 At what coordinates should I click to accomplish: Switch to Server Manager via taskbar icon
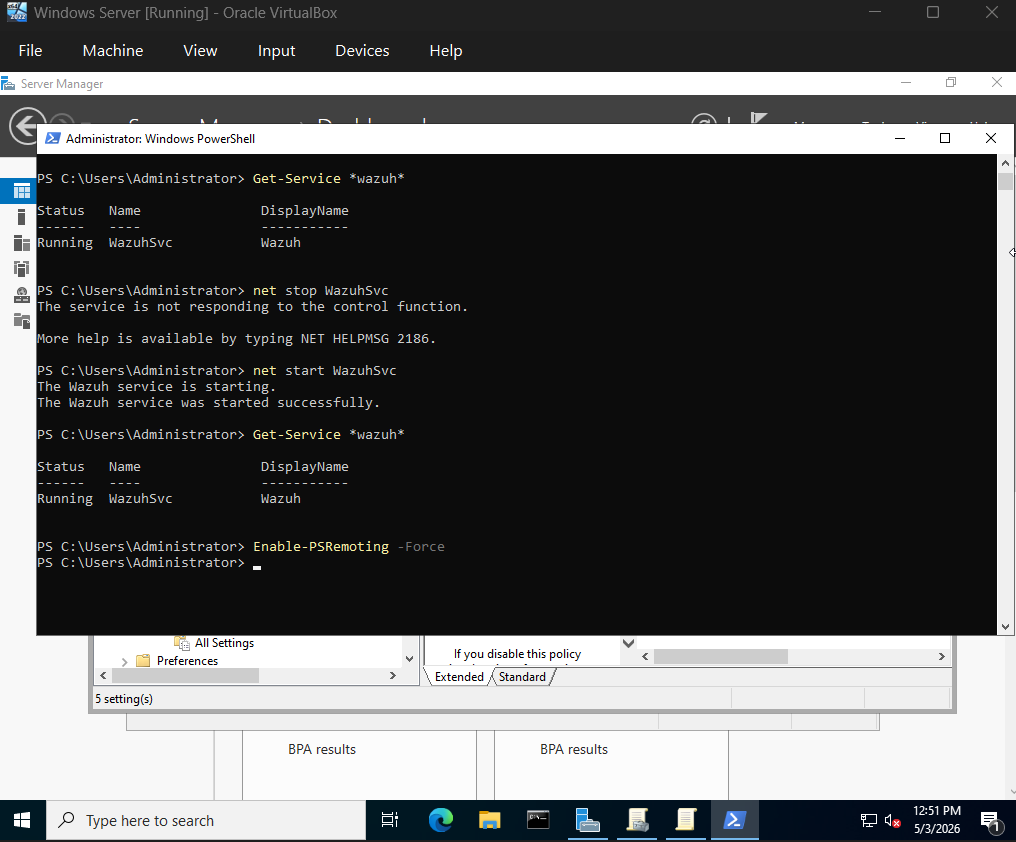coord(587,821)
